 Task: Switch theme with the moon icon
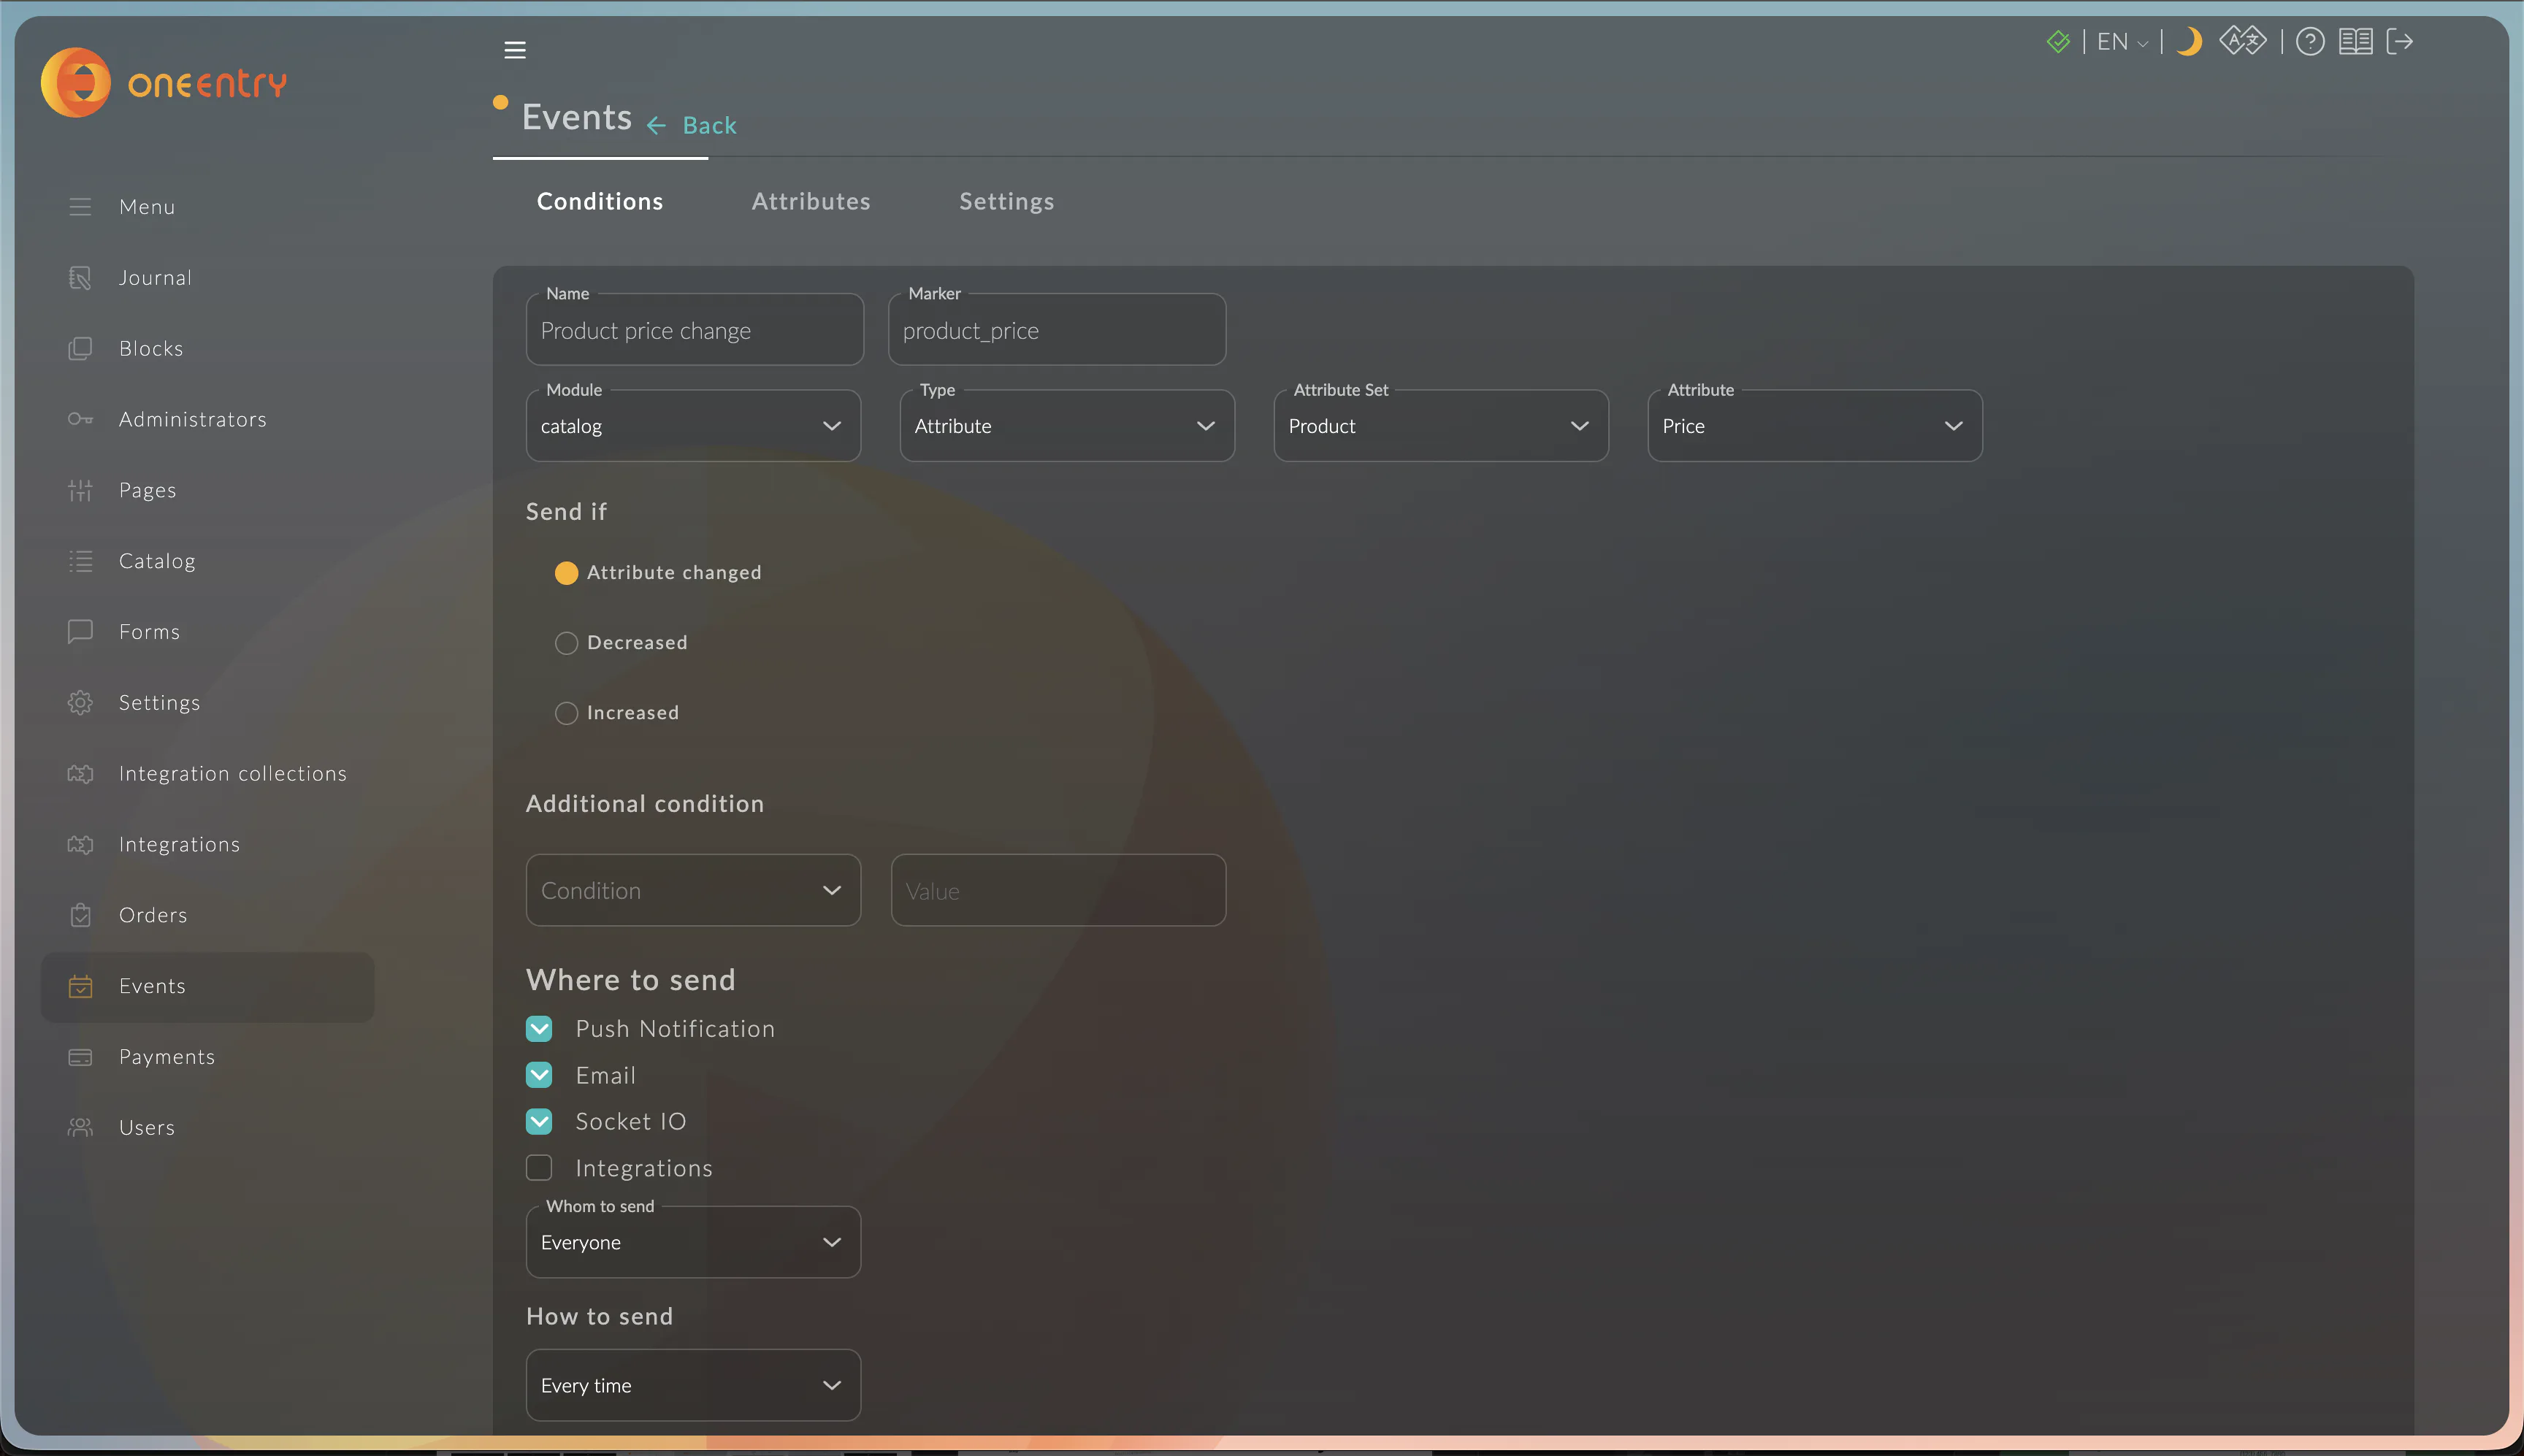(2189, 42)
